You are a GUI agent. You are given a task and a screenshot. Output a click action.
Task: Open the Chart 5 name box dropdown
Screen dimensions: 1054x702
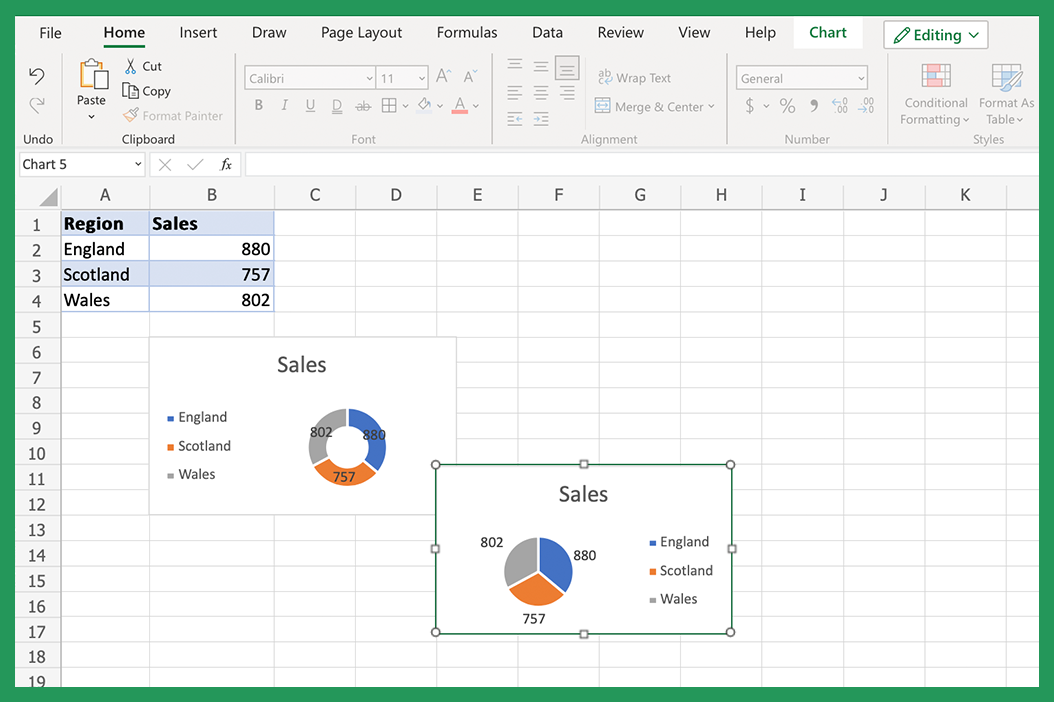(138, 163)
